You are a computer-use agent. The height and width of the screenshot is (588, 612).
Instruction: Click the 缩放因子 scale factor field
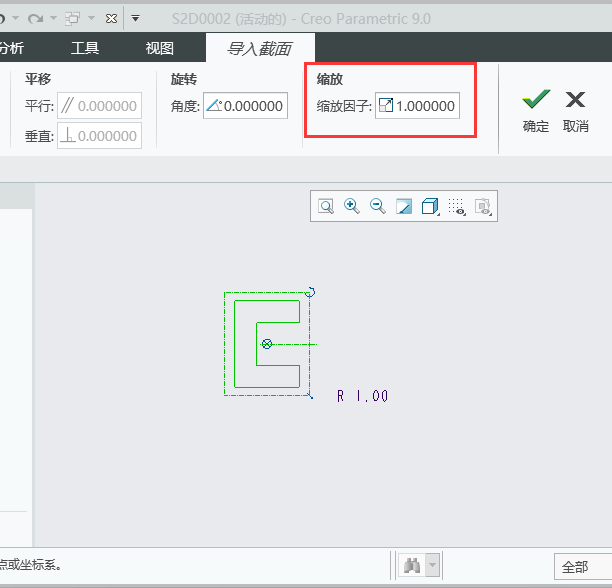417,105
